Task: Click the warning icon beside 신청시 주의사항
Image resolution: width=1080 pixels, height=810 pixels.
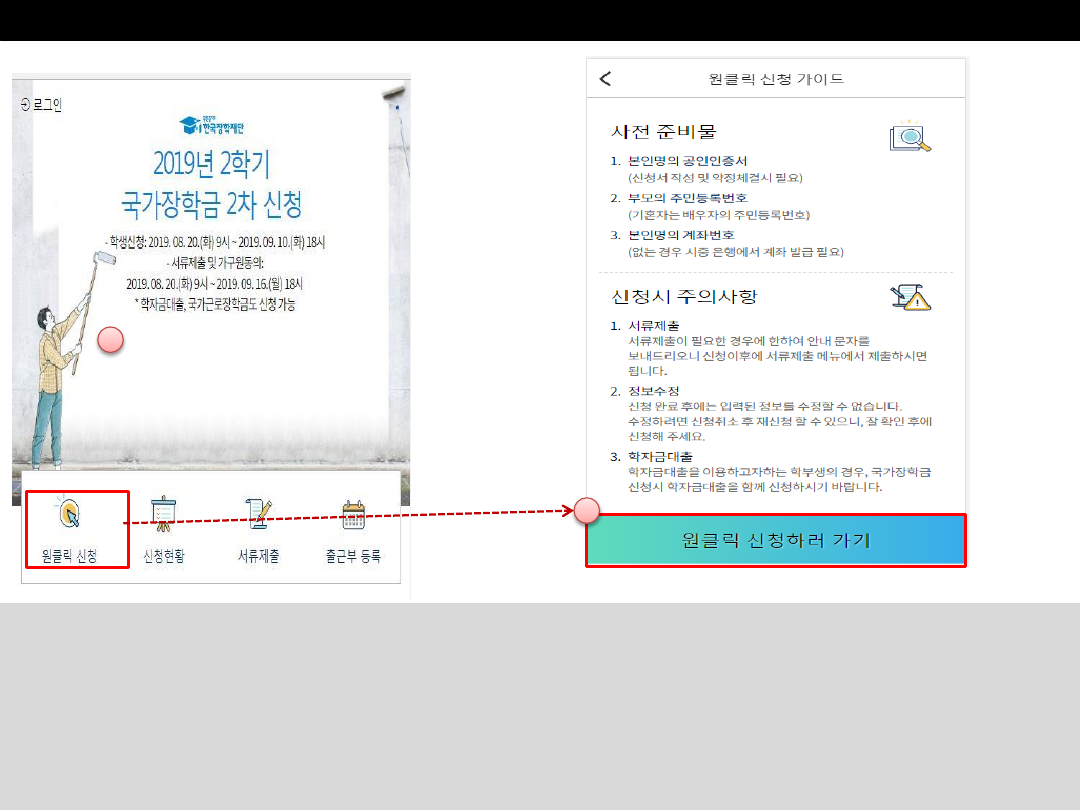Action: coord(909,297)
